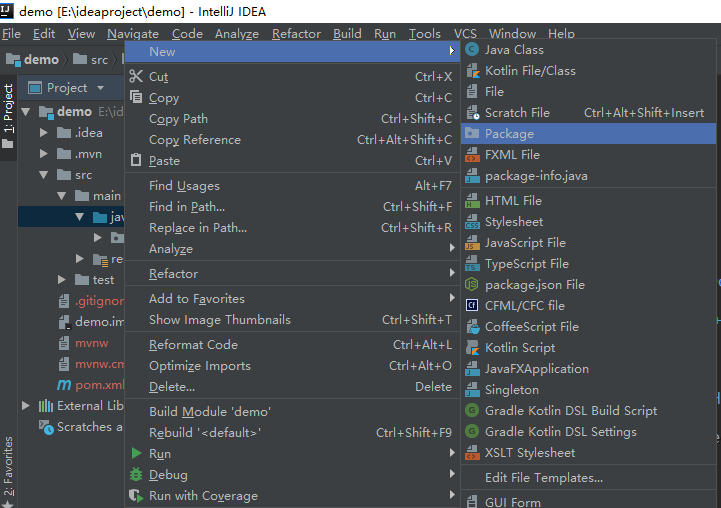Open the VCS menu
This screenshot has width=721, height=508.
[465, 34]
